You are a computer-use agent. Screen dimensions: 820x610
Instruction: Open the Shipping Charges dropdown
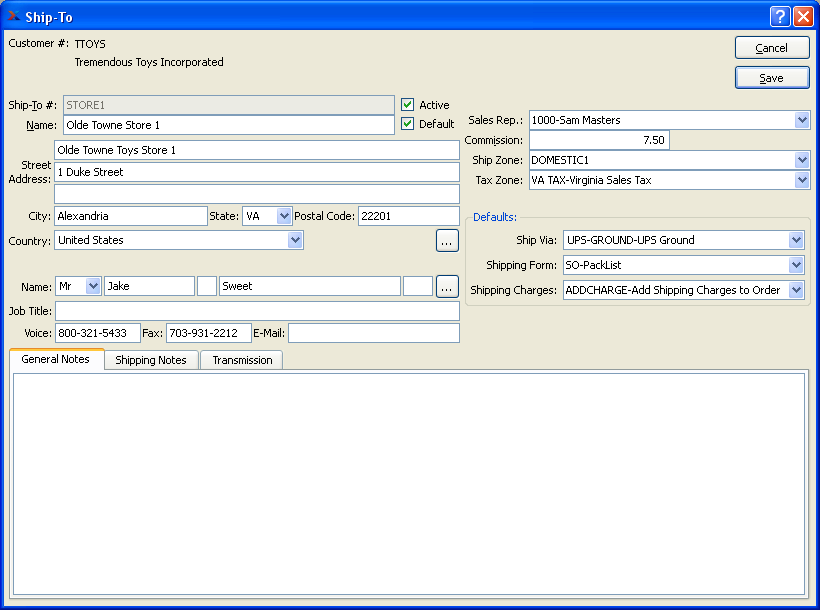coord(796,290)
